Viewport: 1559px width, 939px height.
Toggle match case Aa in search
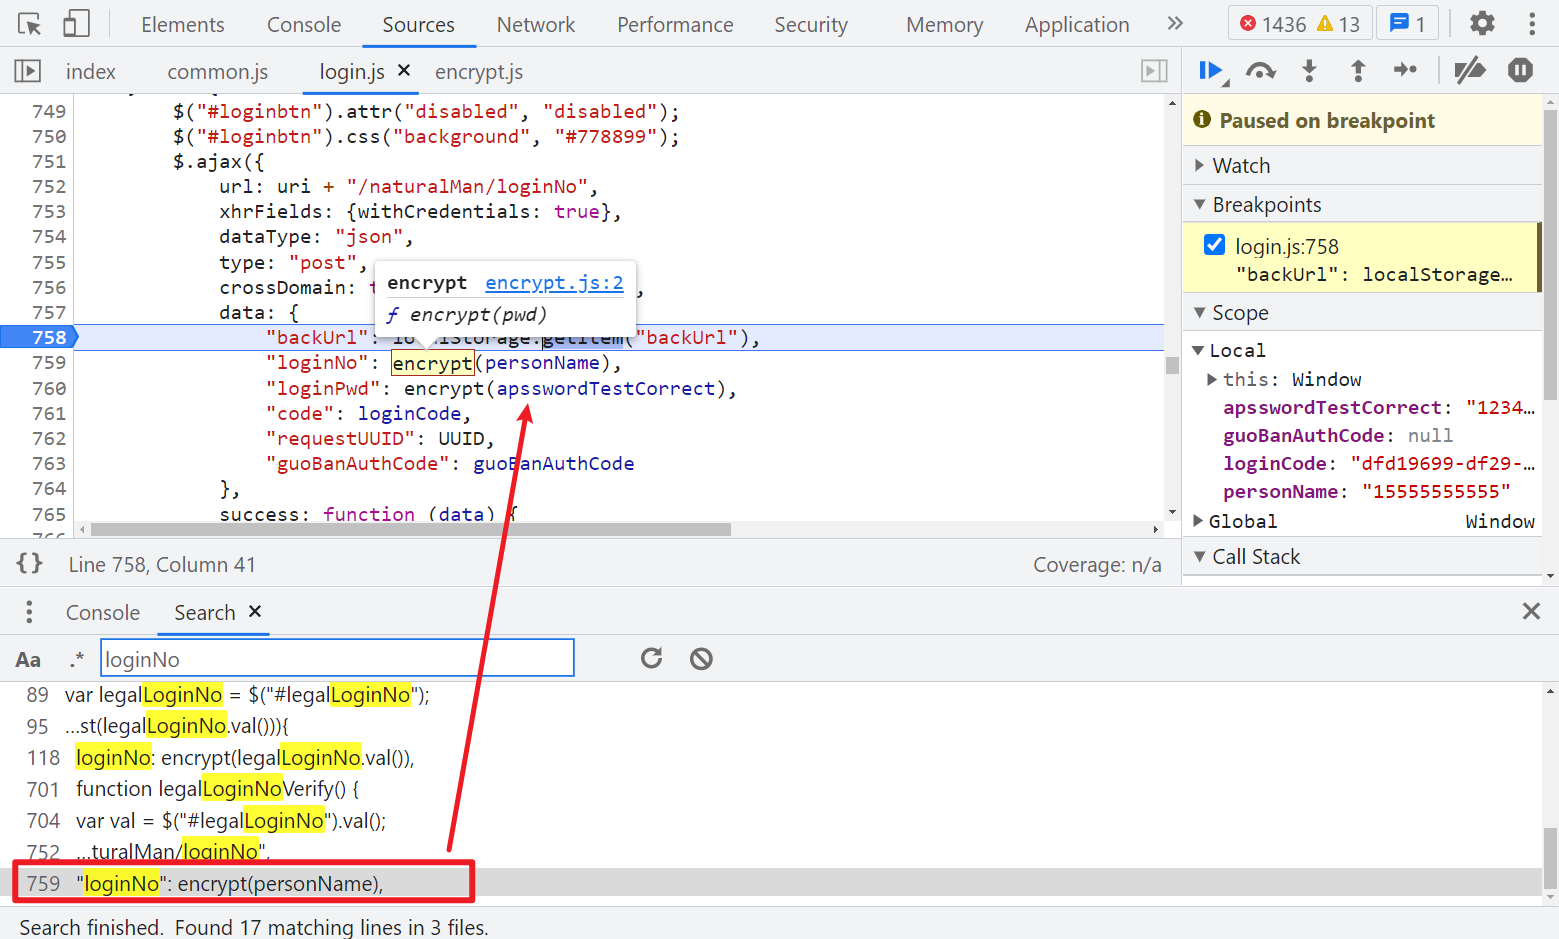(x=28, y=659)
